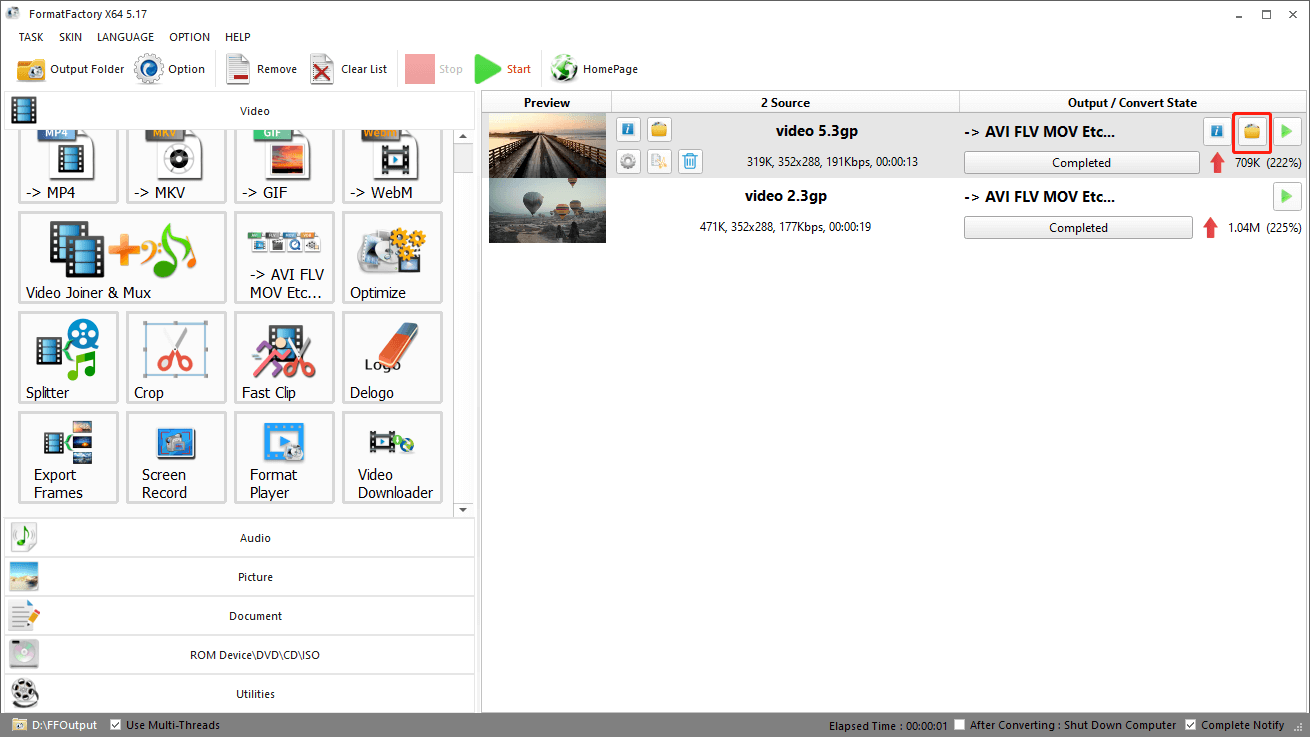
Task: Click the balloons thumbnail of video 2.3gp
Action: (x=547, y=210)
